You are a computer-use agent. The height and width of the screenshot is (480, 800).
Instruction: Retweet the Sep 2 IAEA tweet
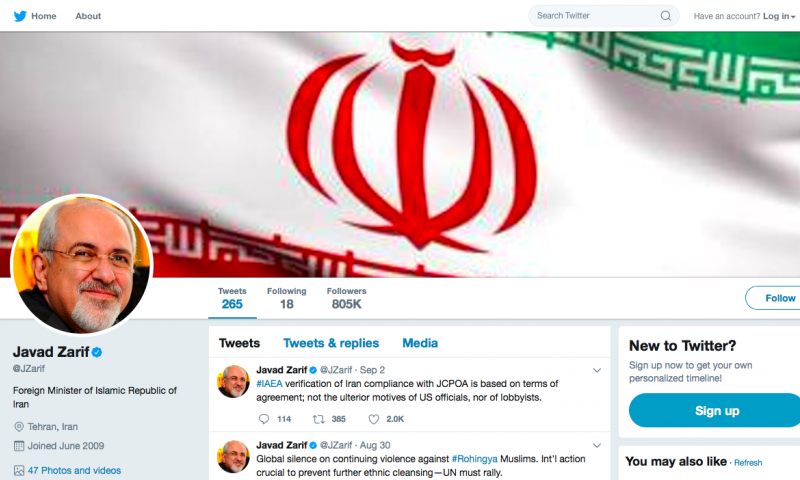click(318, 419)
